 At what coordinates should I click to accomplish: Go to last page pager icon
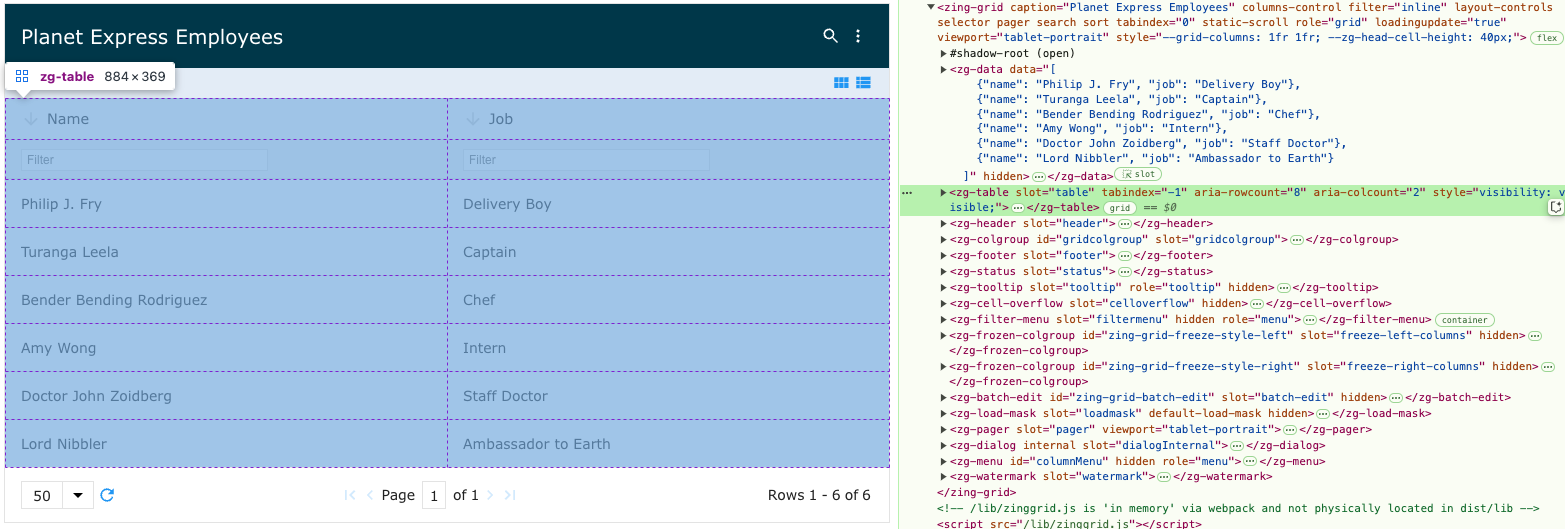point(509,495)
